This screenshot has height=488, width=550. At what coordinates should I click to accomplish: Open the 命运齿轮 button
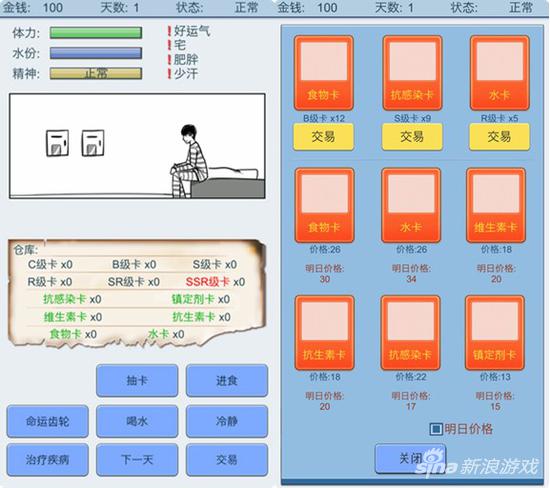[47, 421]
